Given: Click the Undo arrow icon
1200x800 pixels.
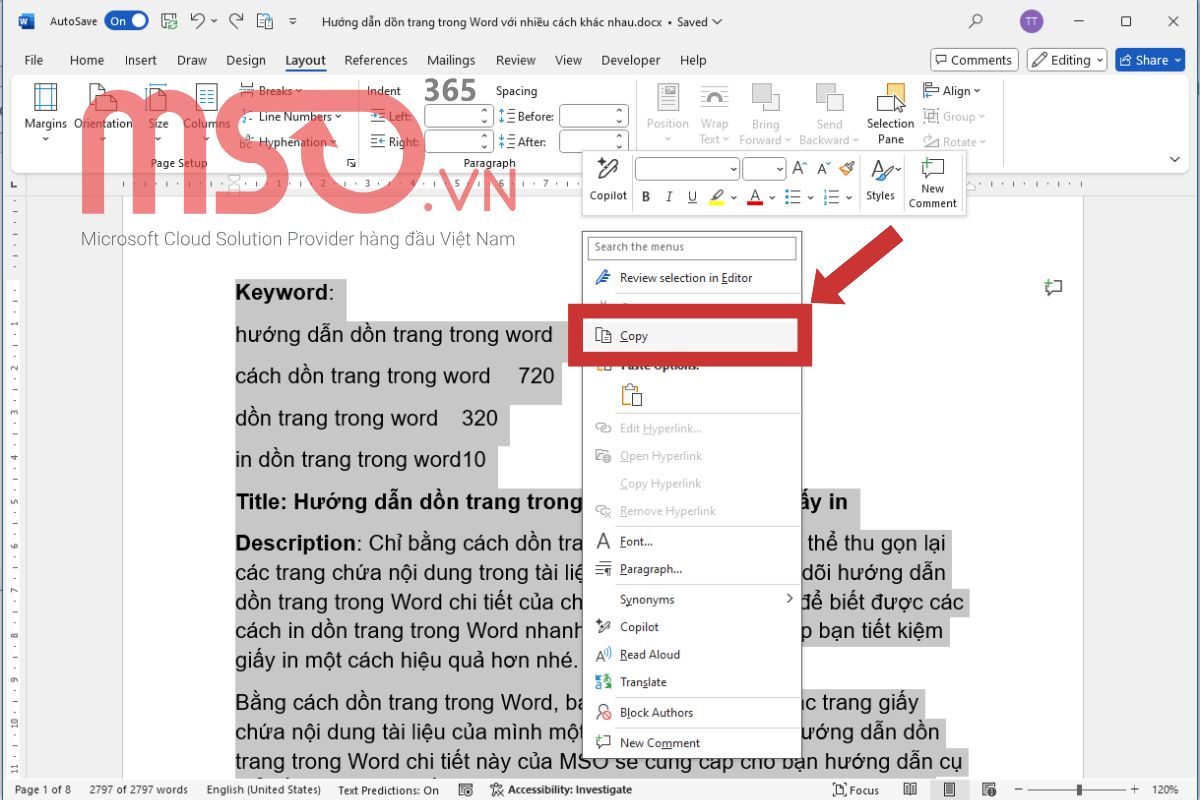Looking at the screenshot, I should (x=196, y=21).
